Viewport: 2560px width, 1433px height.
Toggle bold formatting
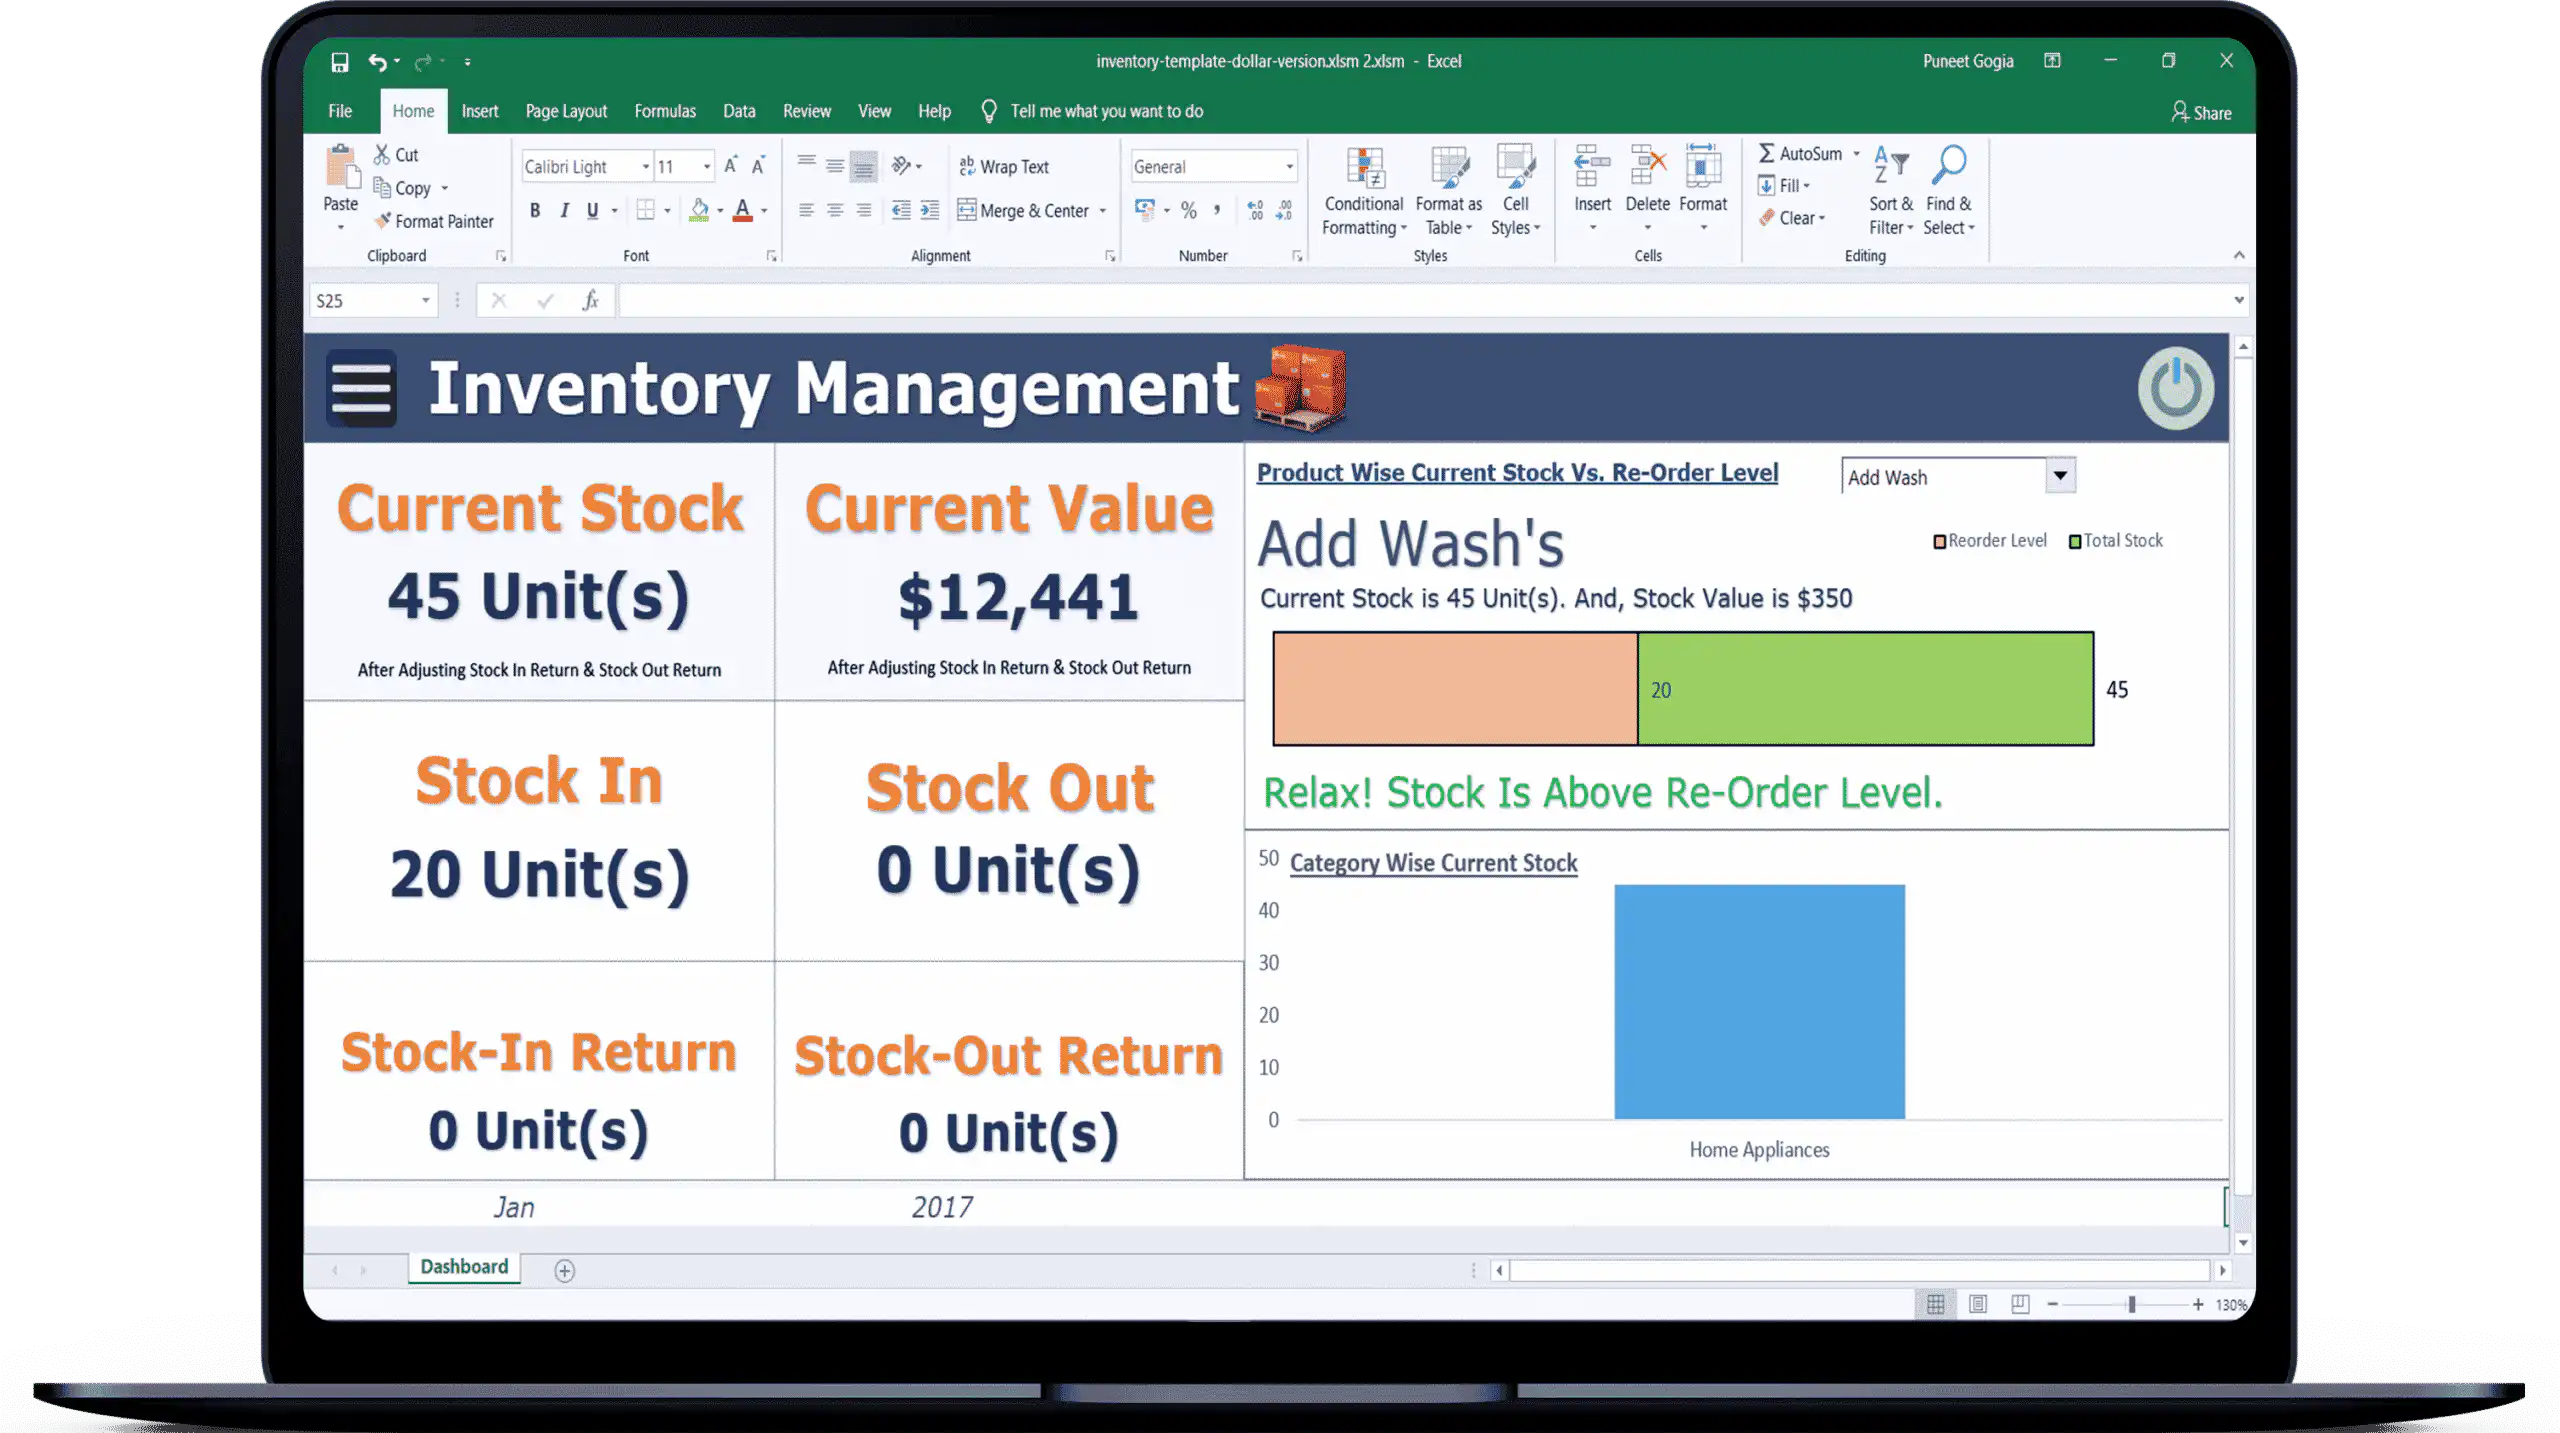click(535, 210)
